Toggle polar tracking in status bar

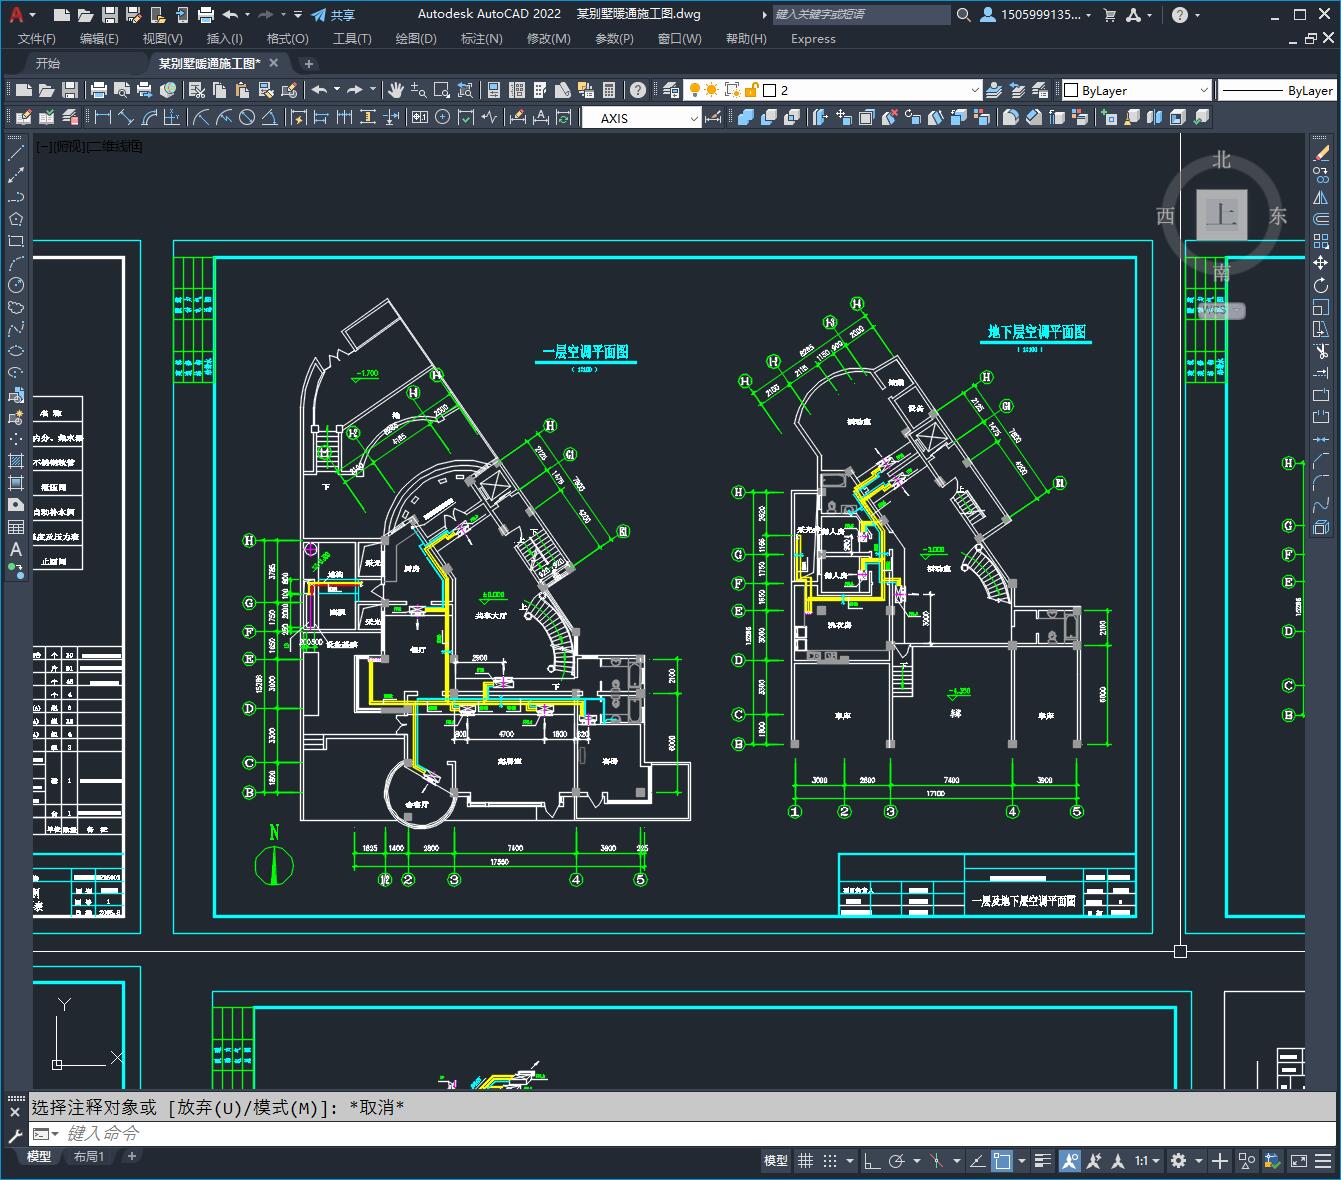point(896,1161)
